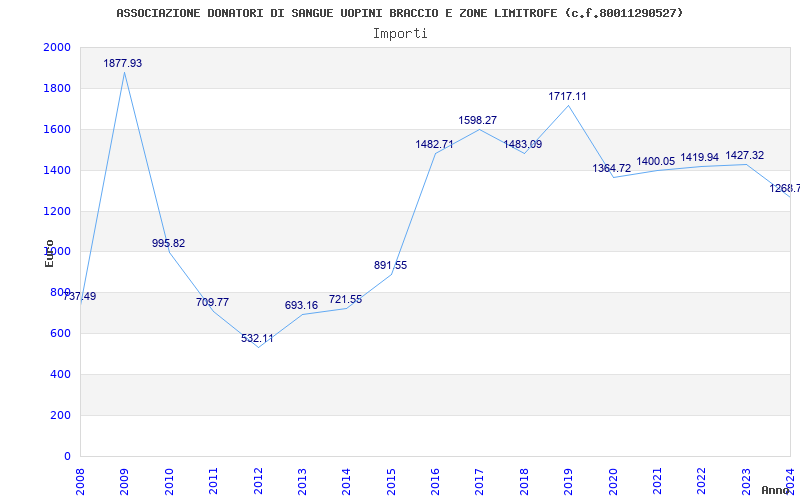
Task: Click the 2014 x-axis label
Action: tap(346, 481)
